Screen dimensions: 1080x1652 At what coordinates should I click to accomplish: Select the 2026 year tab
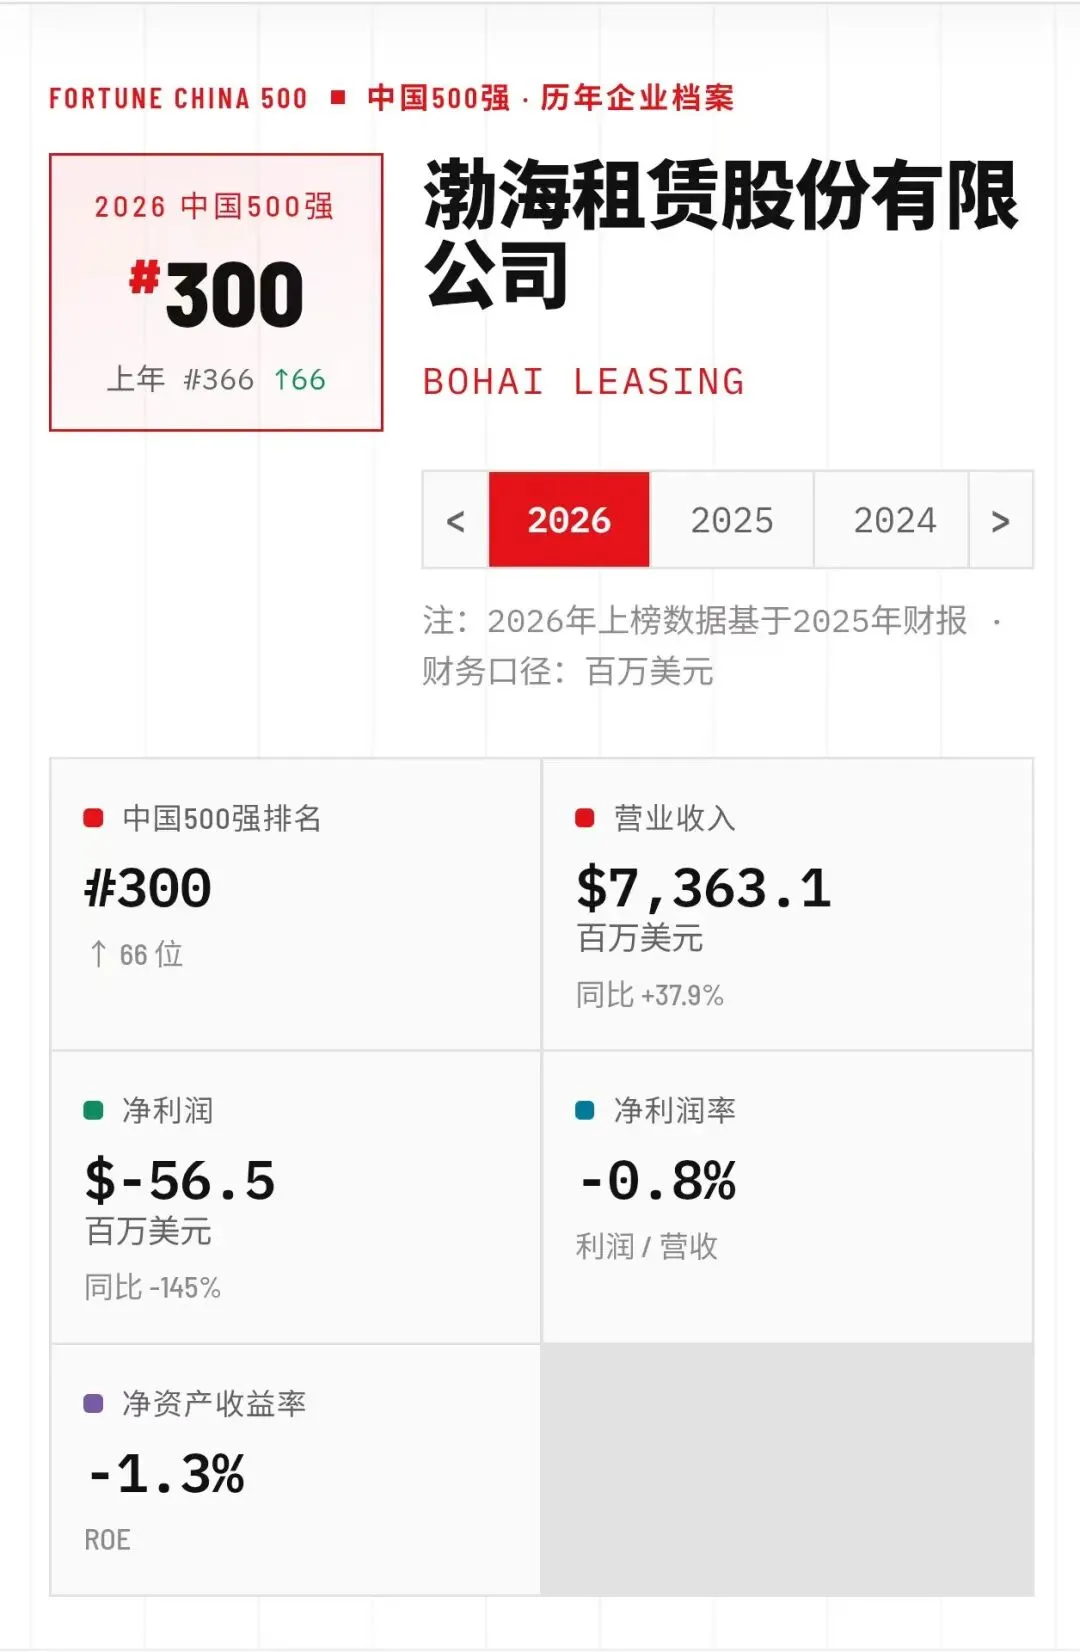click(x=569, y=520)
